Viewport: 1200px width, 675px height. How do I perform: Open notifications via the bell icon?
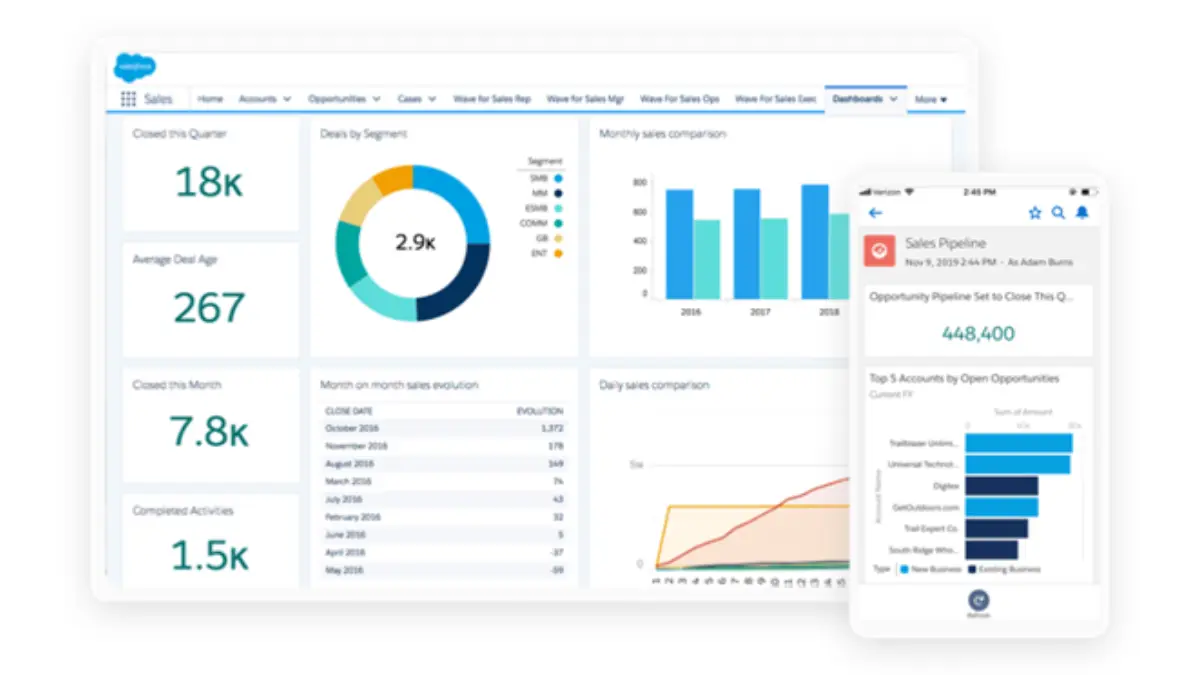pos(1082,212)
